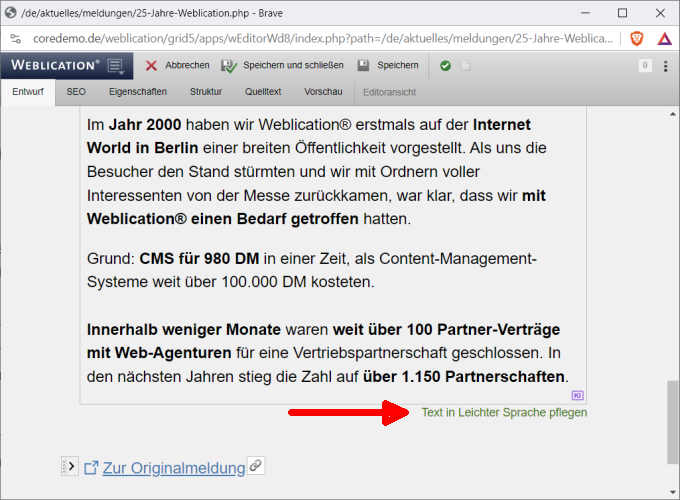Edit link via chain icon after Originalmeldung
680x500 pixels.
click(256, 466)
